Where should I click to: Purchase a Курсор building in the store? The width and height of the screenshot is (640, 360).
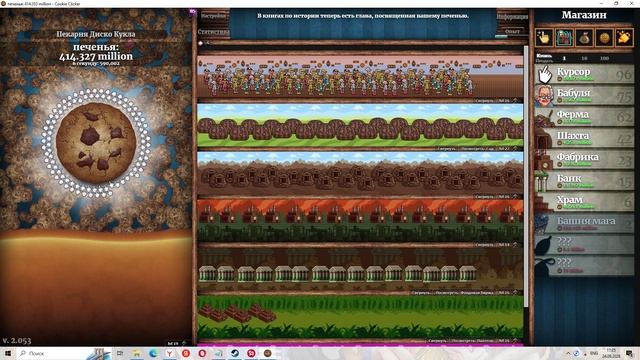point(584,74)
